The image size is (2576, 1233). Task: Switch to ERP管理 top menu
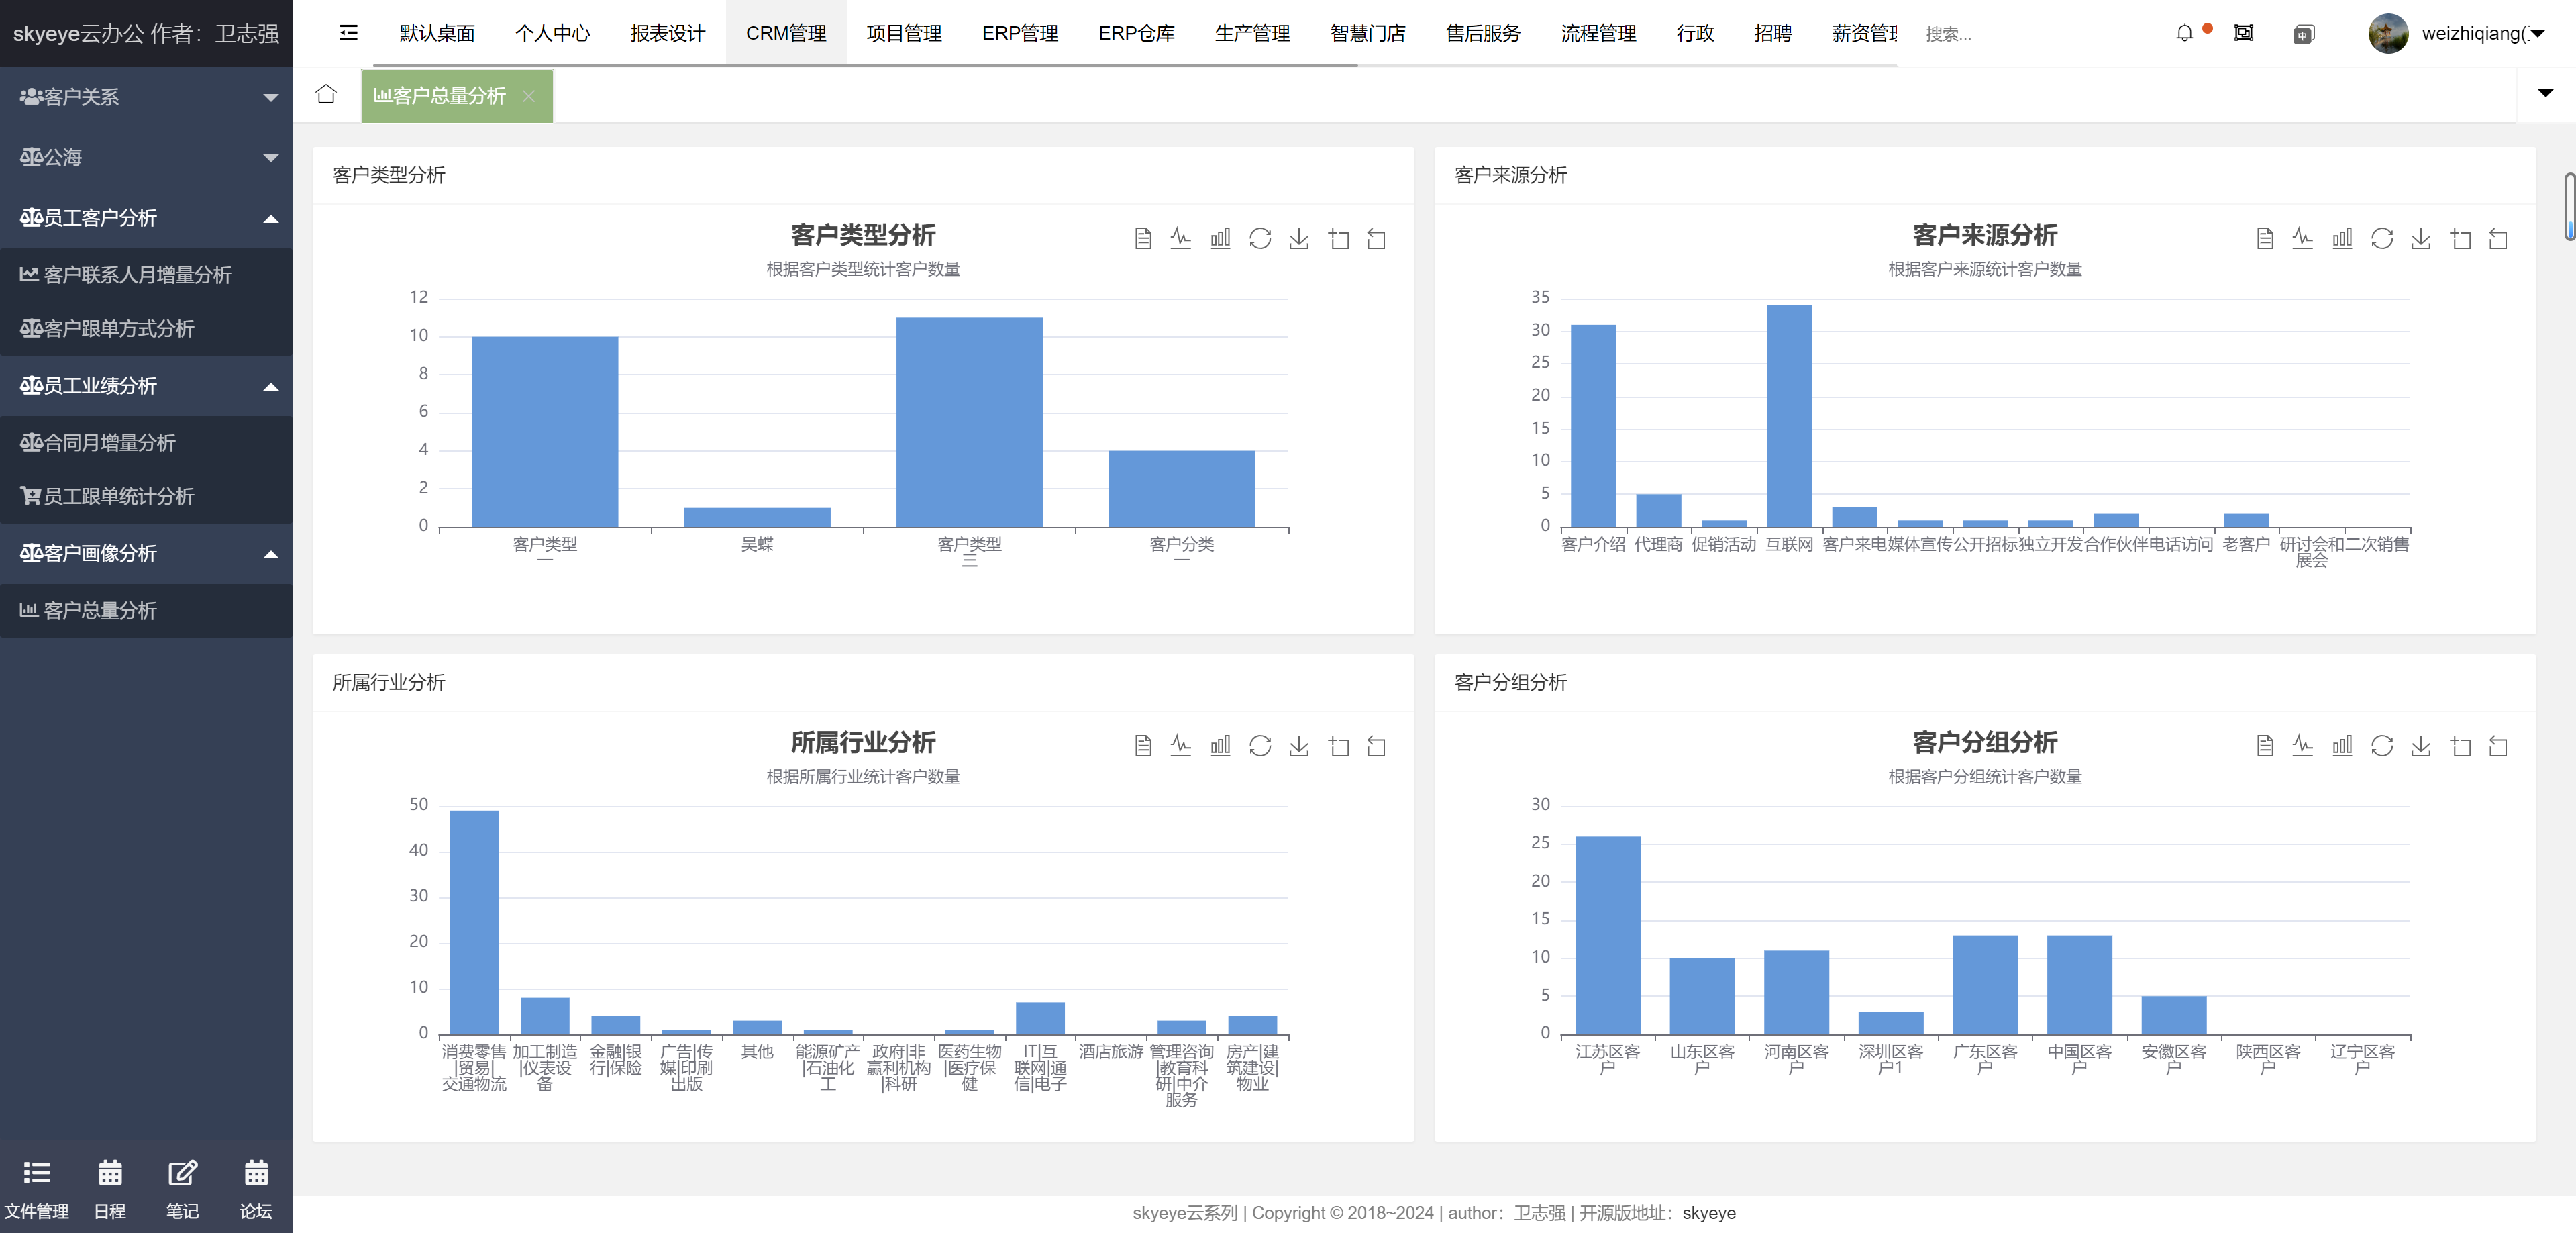coord(1019,33)
